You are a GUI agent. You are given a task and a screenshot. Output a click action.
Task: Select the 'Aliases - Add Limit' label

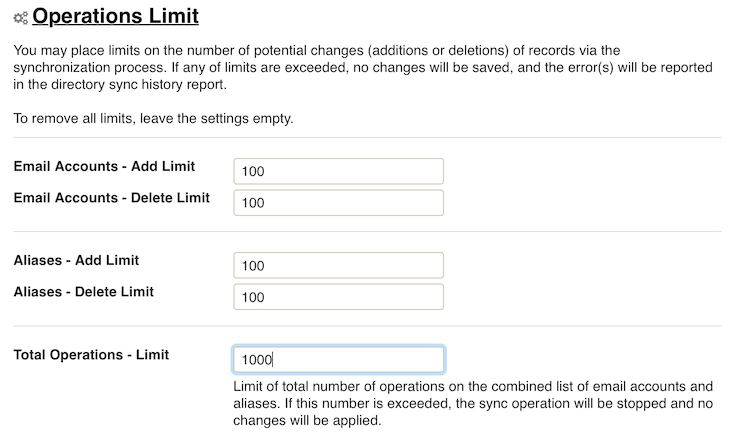pyautogui.click(x=76, y=260)
